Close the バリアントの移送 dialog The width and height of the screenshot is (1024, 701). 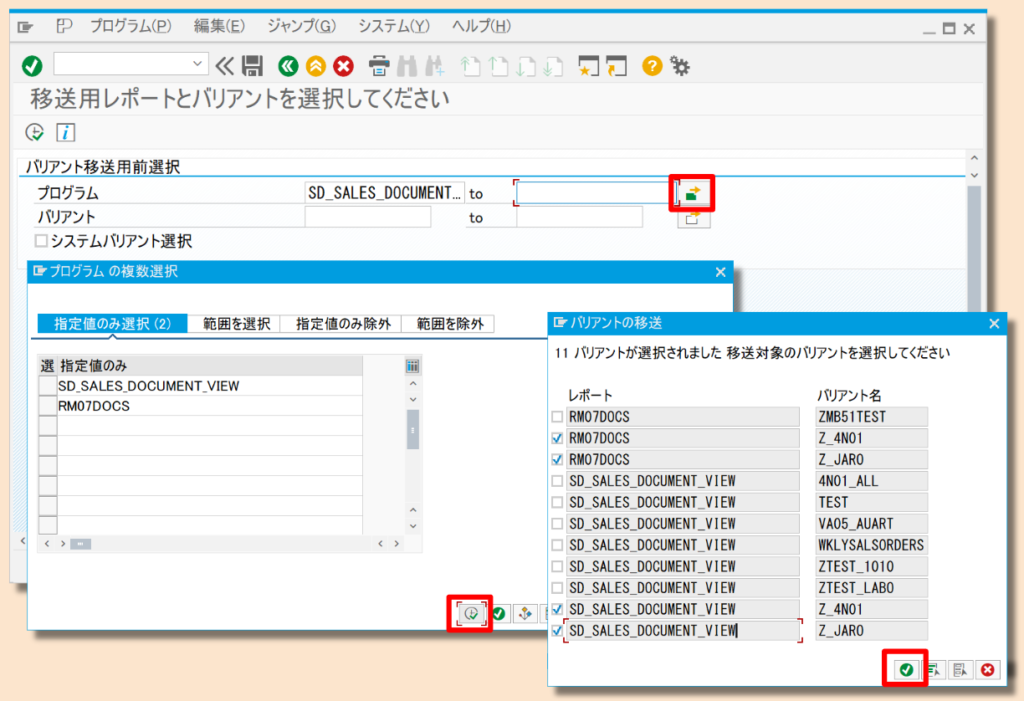click(994, 323)
